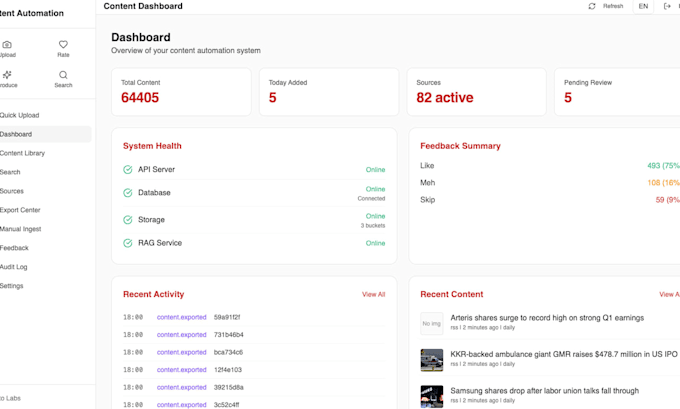Click View All in Recent Activity

point(373,294)
